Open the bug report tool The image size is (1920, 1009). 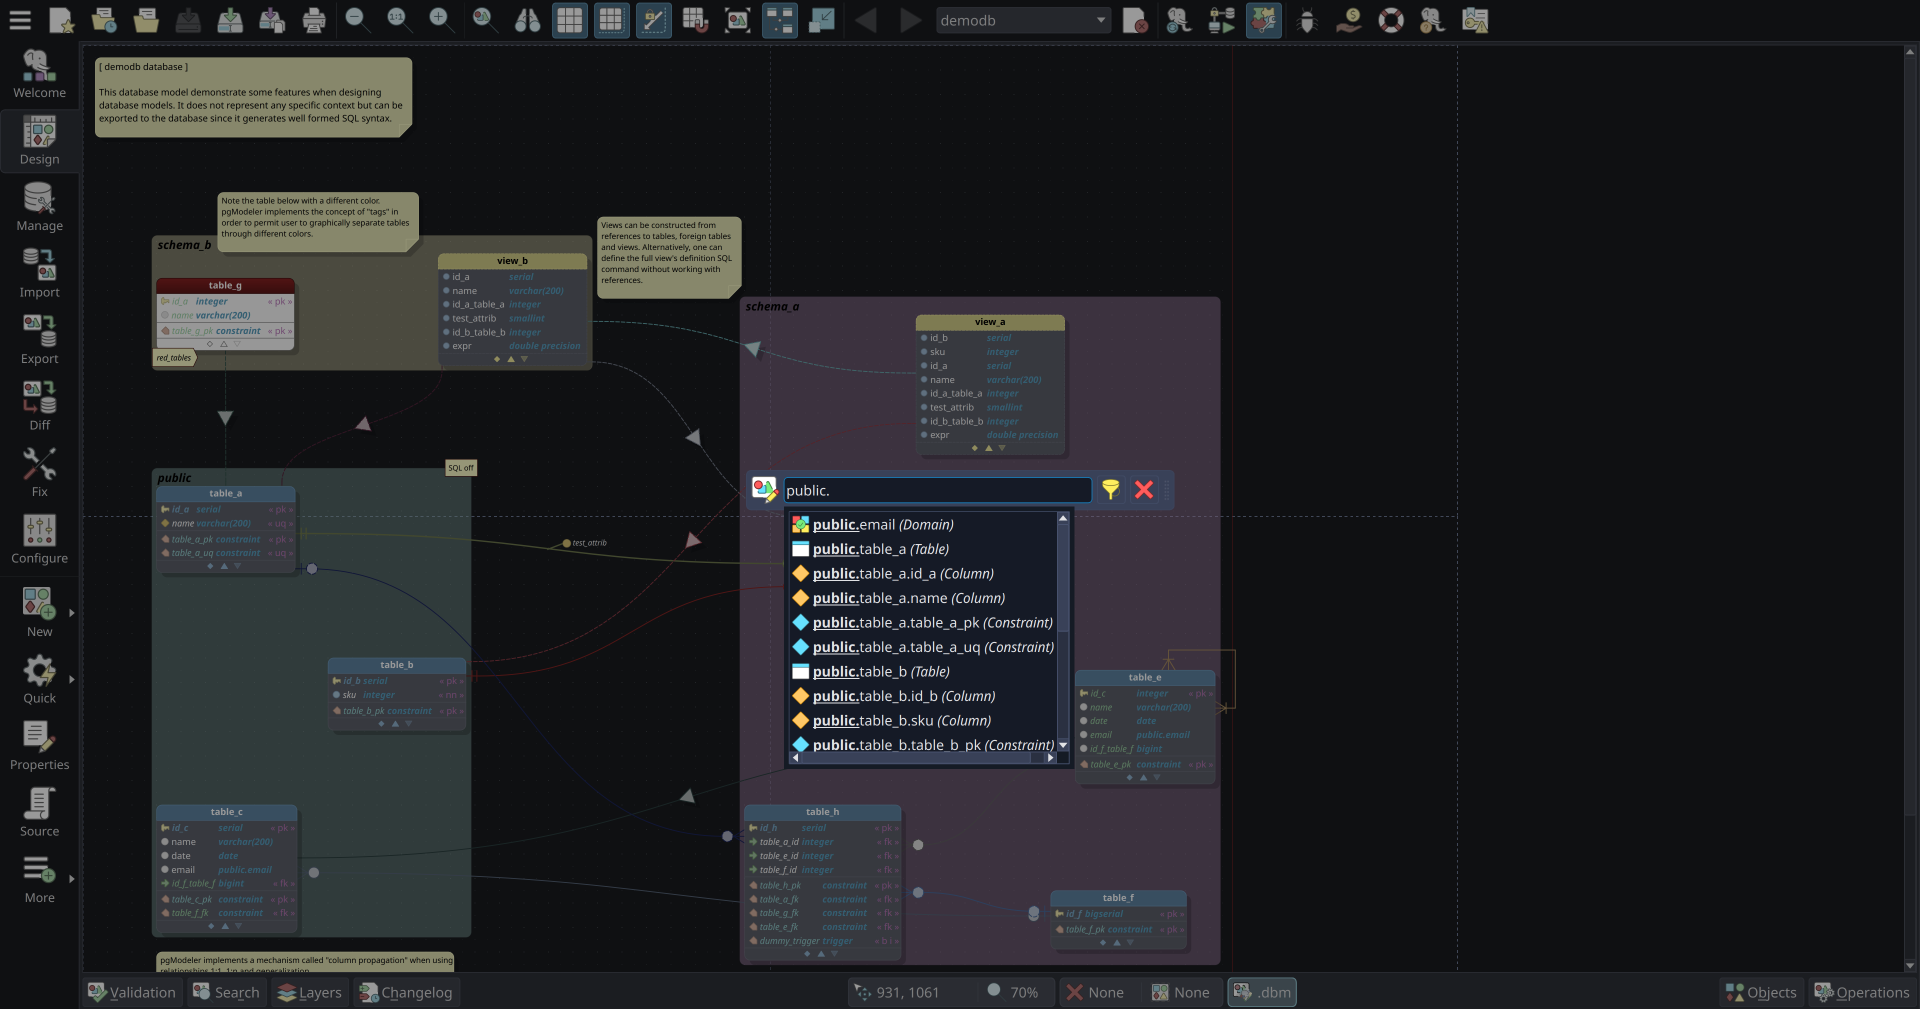tap(1307, 20)
